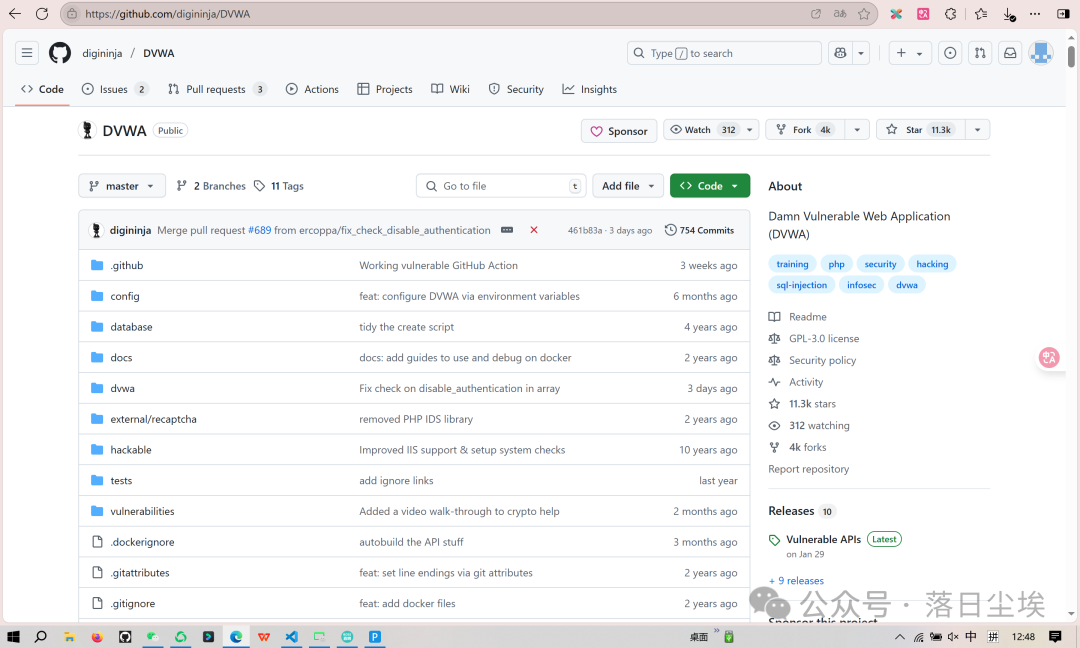Open Visual Studio Code from taskbar

[x=291, y=637]
